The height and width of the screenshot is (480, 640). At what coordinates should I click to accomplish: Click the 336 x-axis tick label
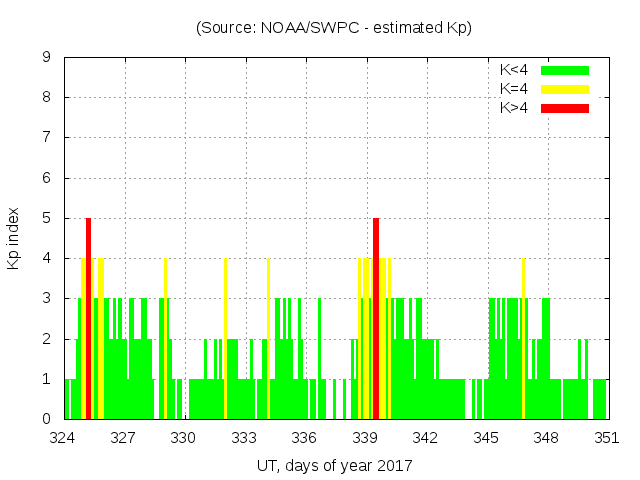pyautogui.click(x=305, y=437)
